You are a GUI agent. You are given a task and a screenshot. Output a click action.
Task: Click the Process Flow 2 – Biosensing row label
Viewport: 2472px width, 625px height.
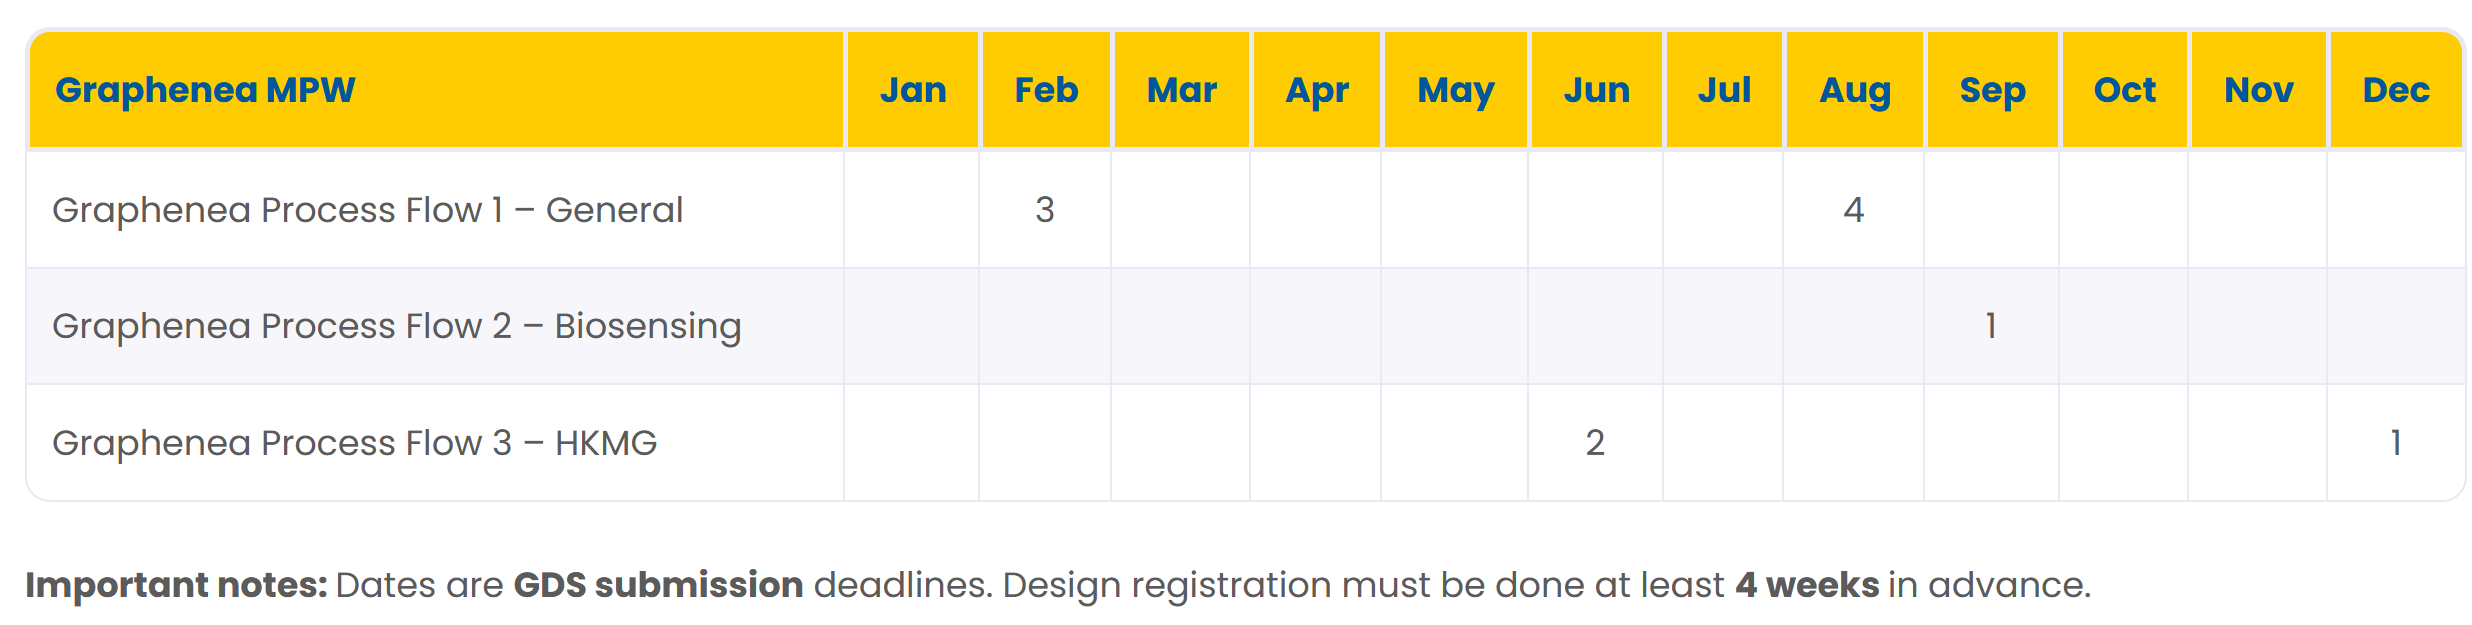coord(396,326)
